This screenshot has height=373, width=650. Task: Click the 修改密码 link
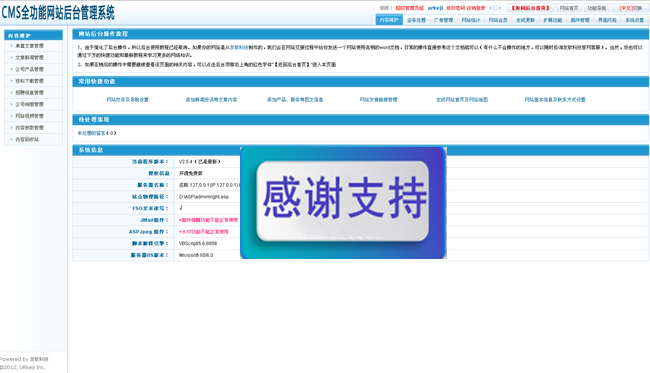(x=455, y=8)
